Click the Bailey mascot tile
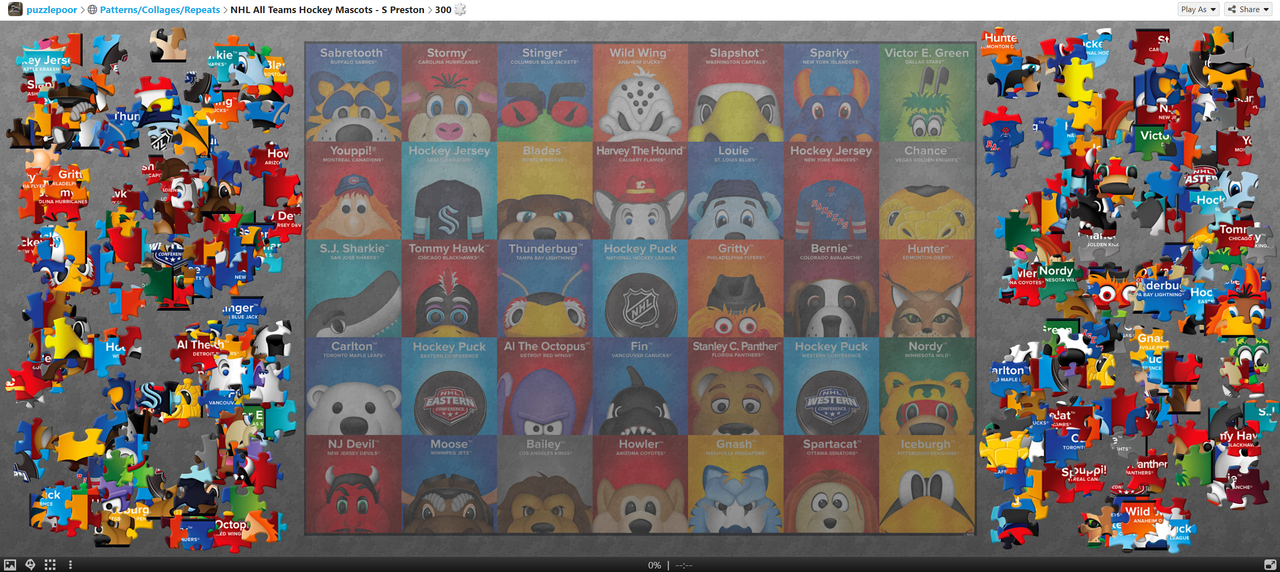The height and width of the screenshot is (572, 1280). [544, 484]
